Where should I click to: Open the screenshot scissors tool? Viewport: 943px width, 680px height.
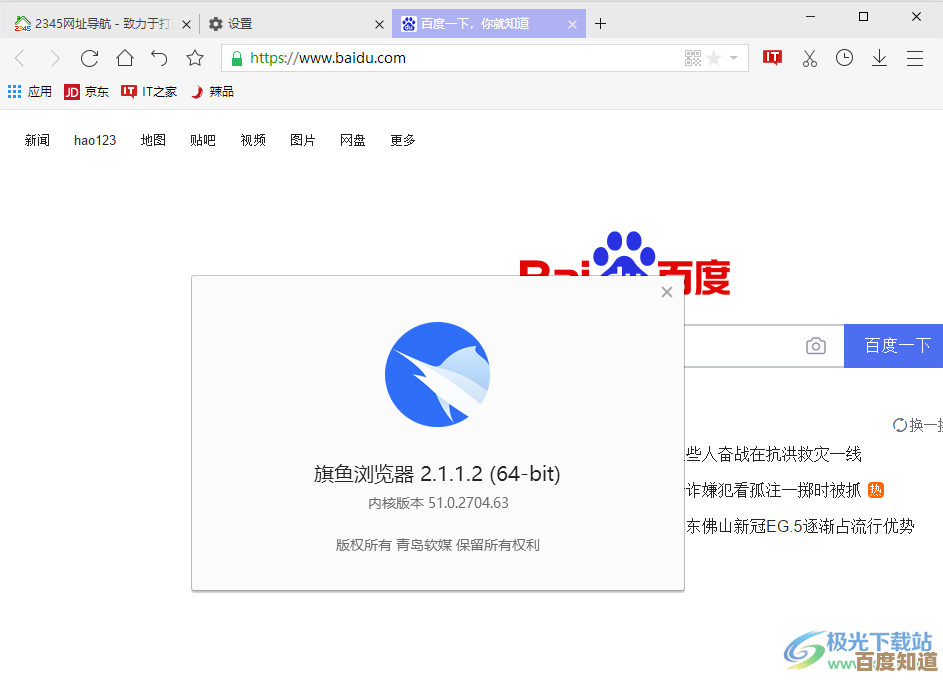pyautogui.click(x=809, y=58)
